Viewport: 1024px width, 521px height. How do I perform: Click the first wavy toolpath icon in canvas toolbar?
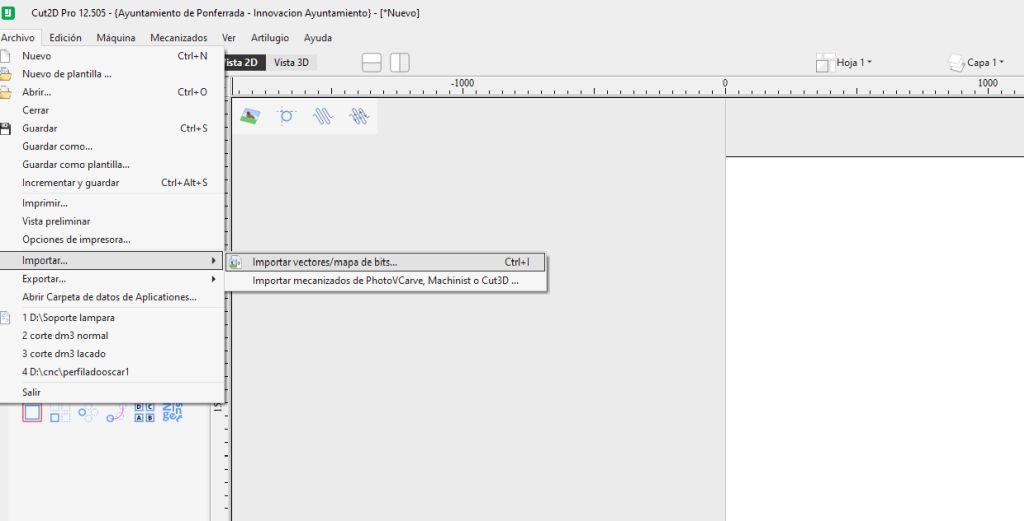(x=323, y=116)
